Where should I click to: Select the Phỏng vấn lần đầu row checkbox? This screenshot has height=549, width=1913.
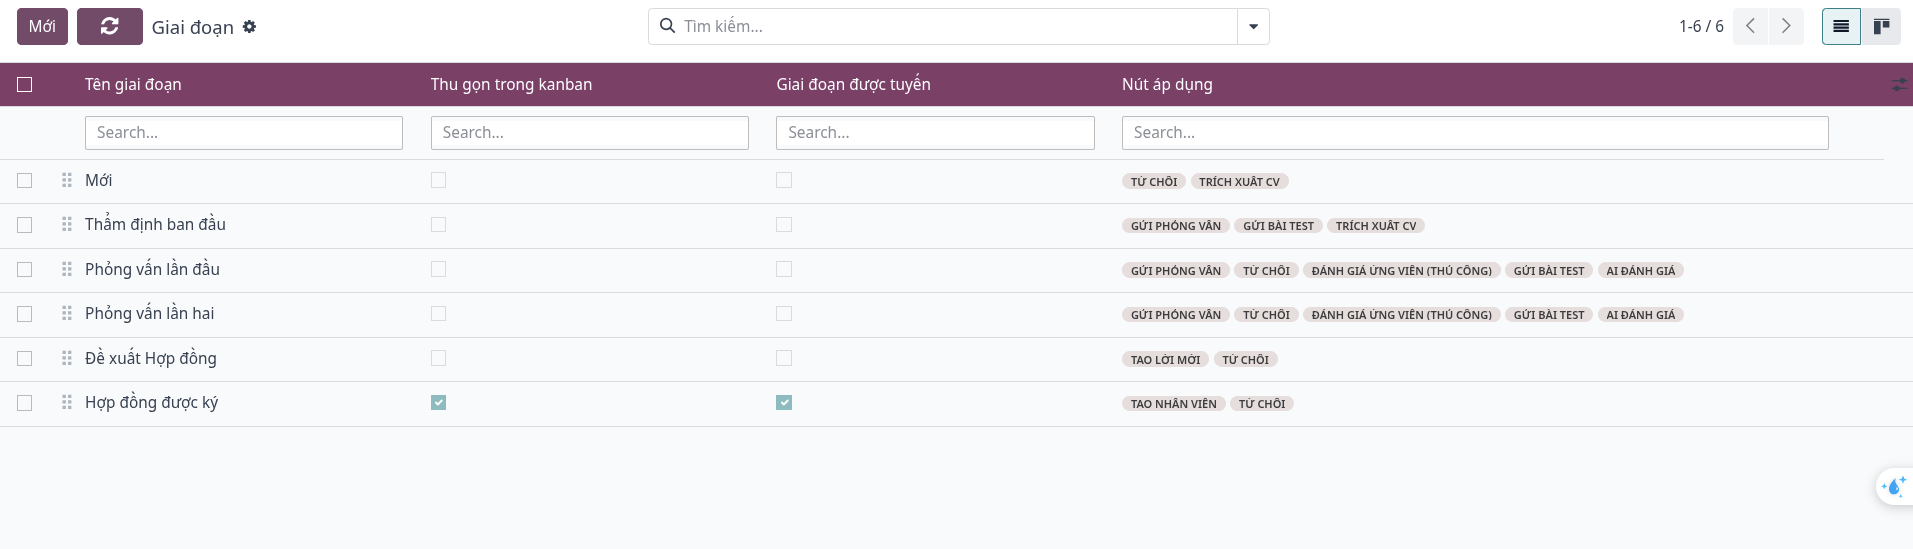click(x=25, y=270)
